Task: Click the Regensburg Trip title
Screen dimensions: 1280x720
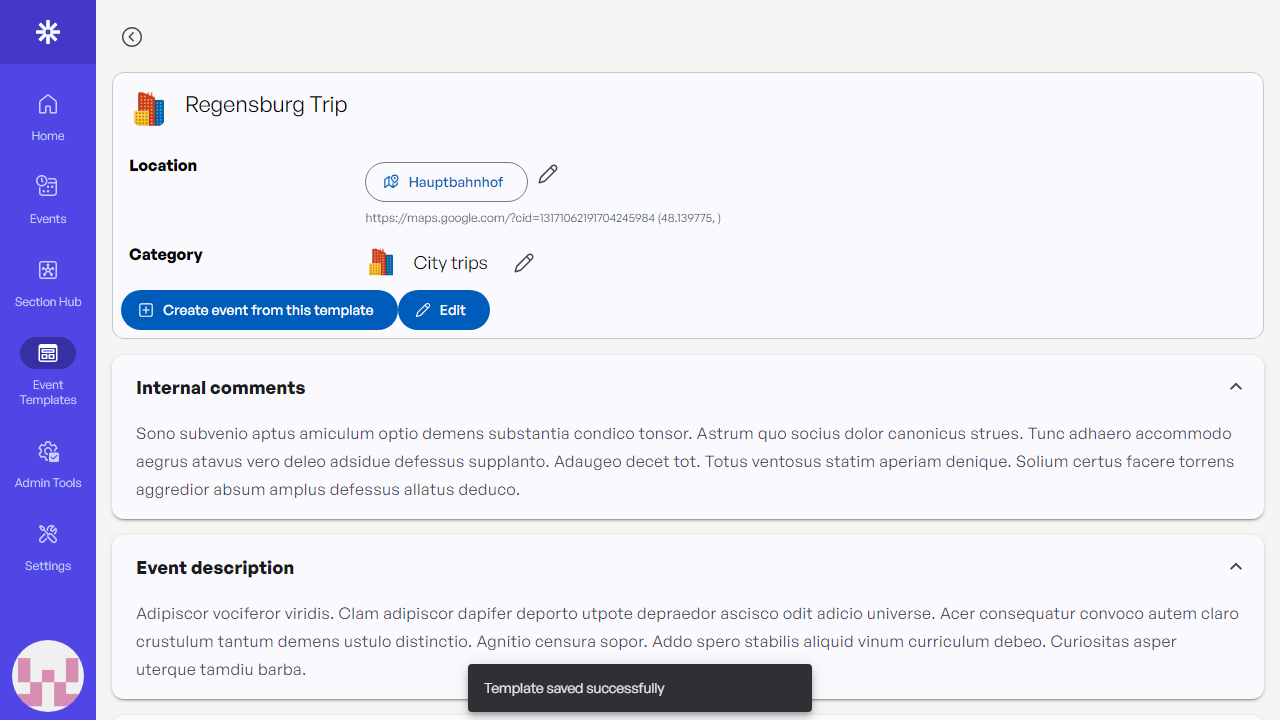Action: [266, 105]
